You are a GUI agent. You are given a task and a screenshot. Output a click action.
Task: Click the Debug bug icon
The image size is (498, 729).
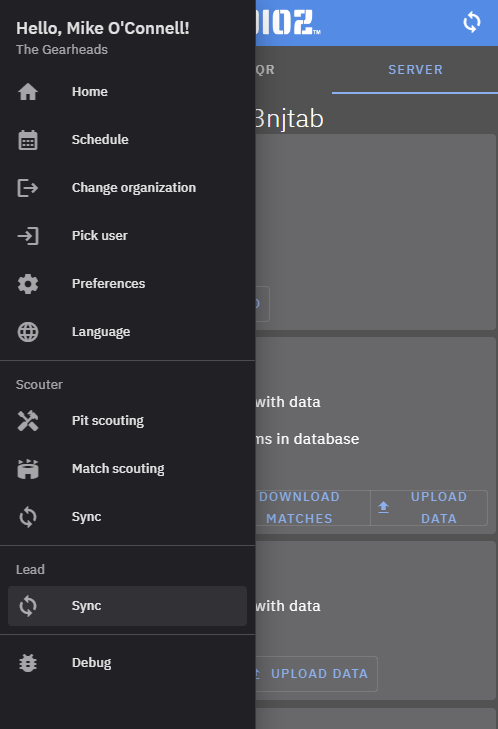(x=28, y=663)
